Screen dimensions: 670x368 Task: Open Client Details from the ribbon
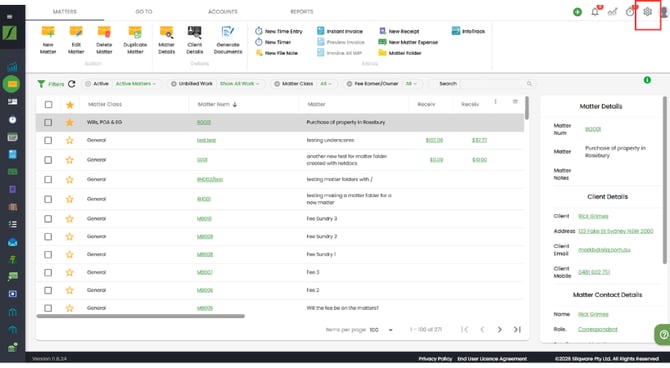pos(194,40)
